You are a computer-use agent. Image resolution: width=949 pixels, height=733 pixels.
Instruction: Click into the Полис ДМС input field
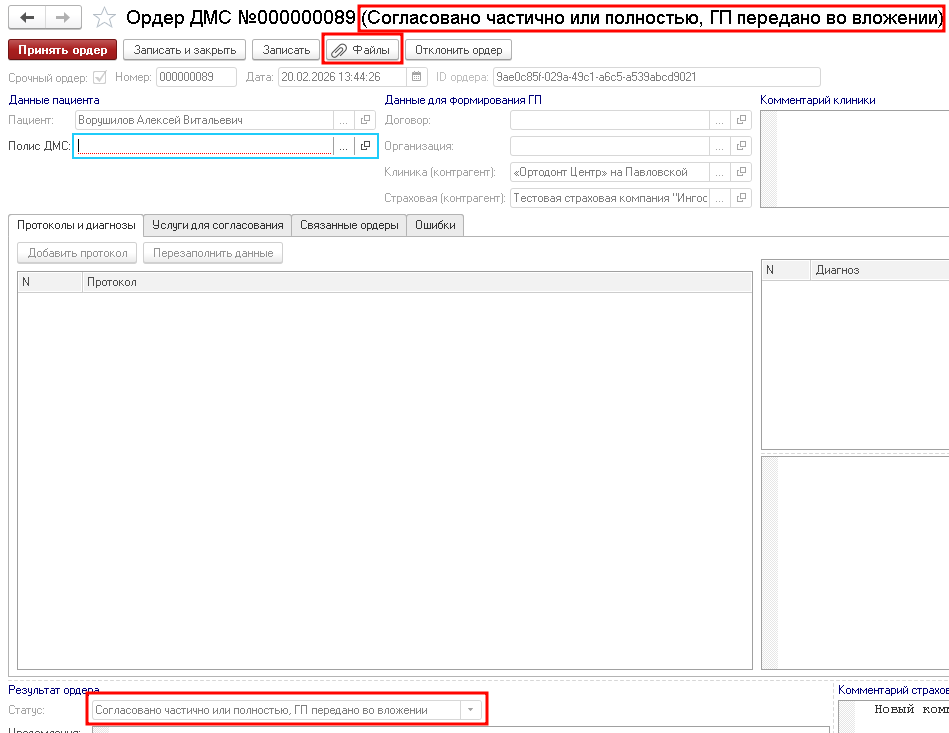[205, 146]
